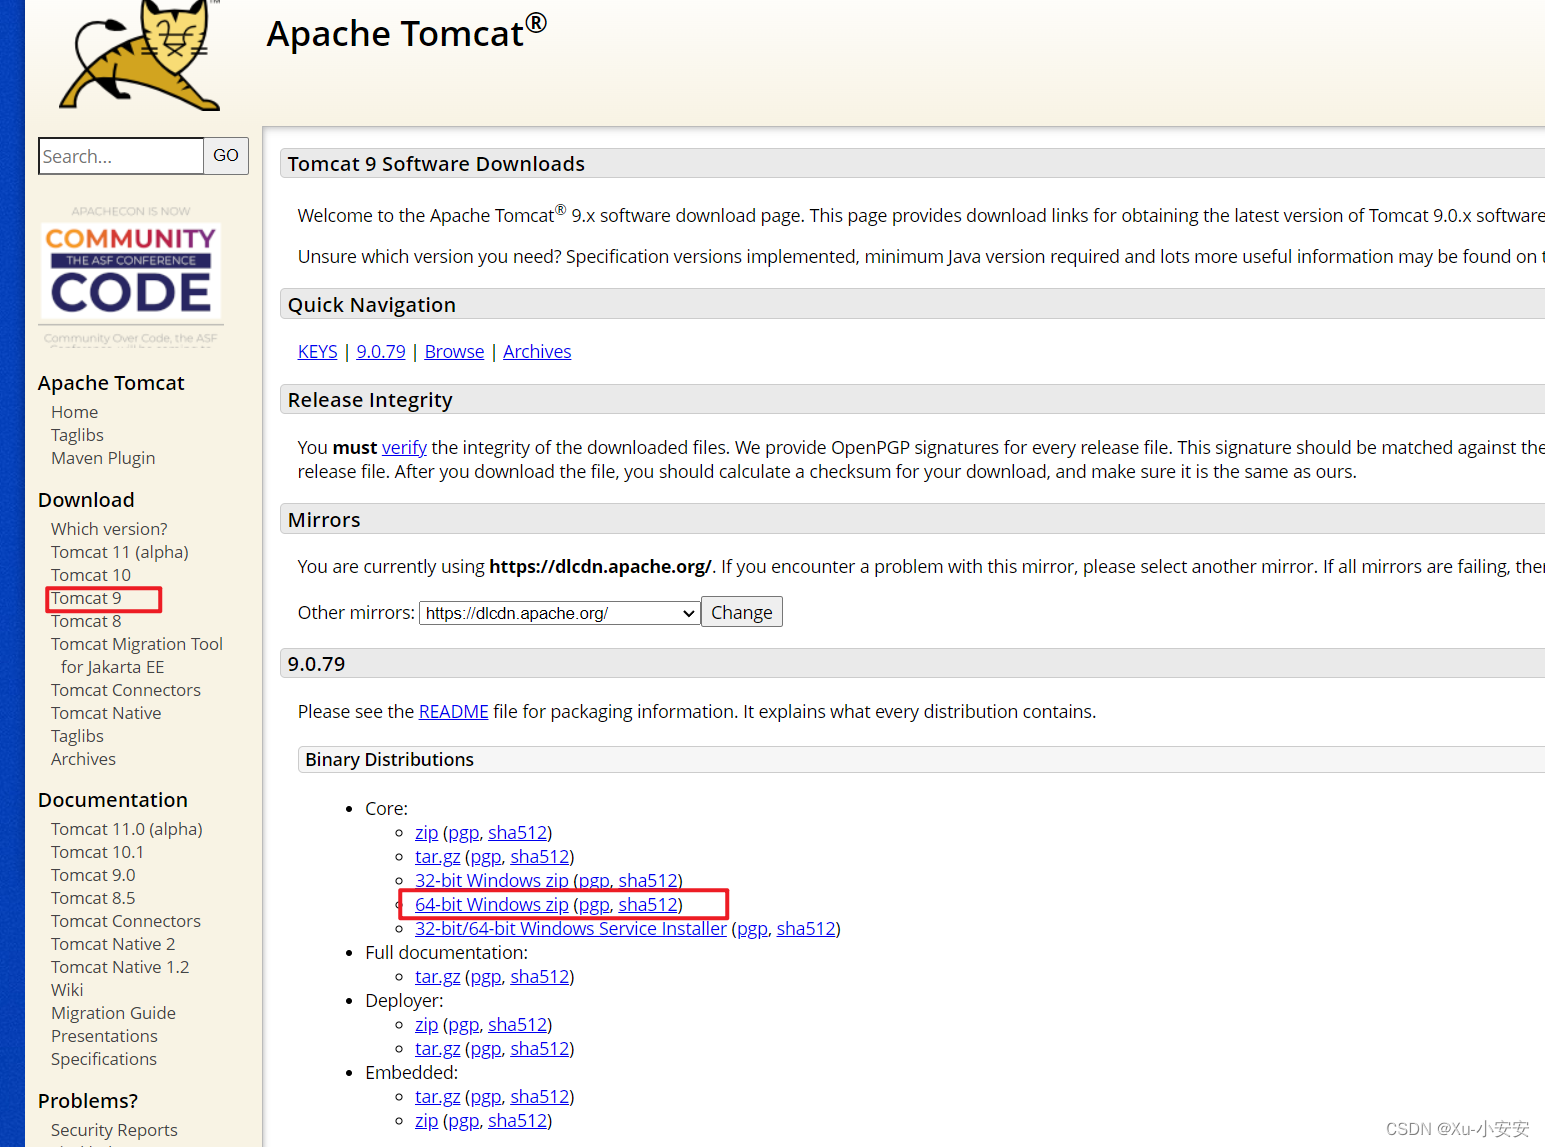Open sha512 for Windows Service Installer

click(806, 929)
